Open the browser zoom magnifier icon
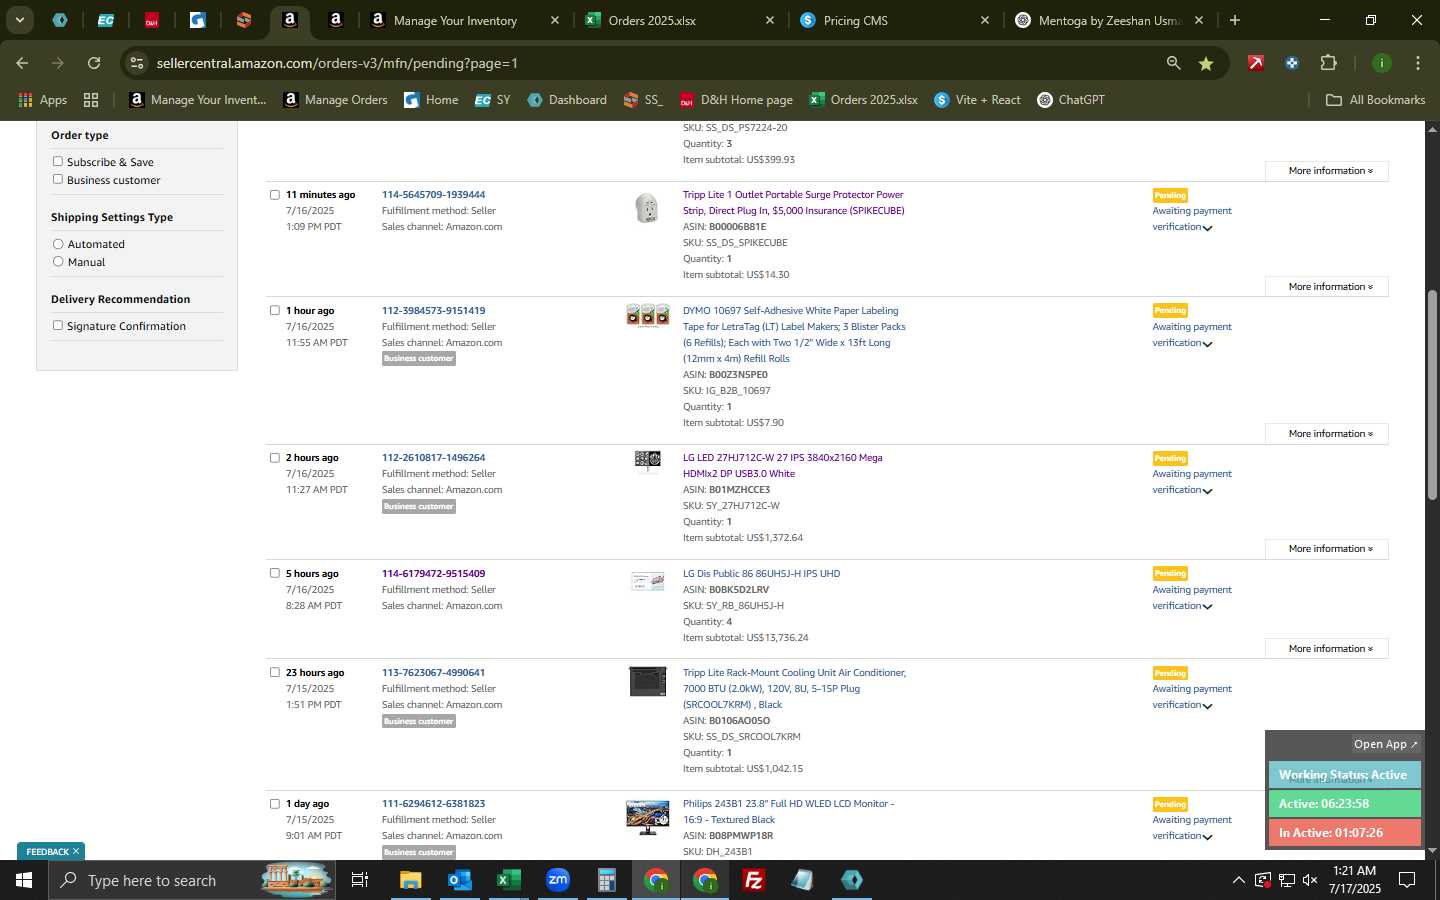 1173,63
